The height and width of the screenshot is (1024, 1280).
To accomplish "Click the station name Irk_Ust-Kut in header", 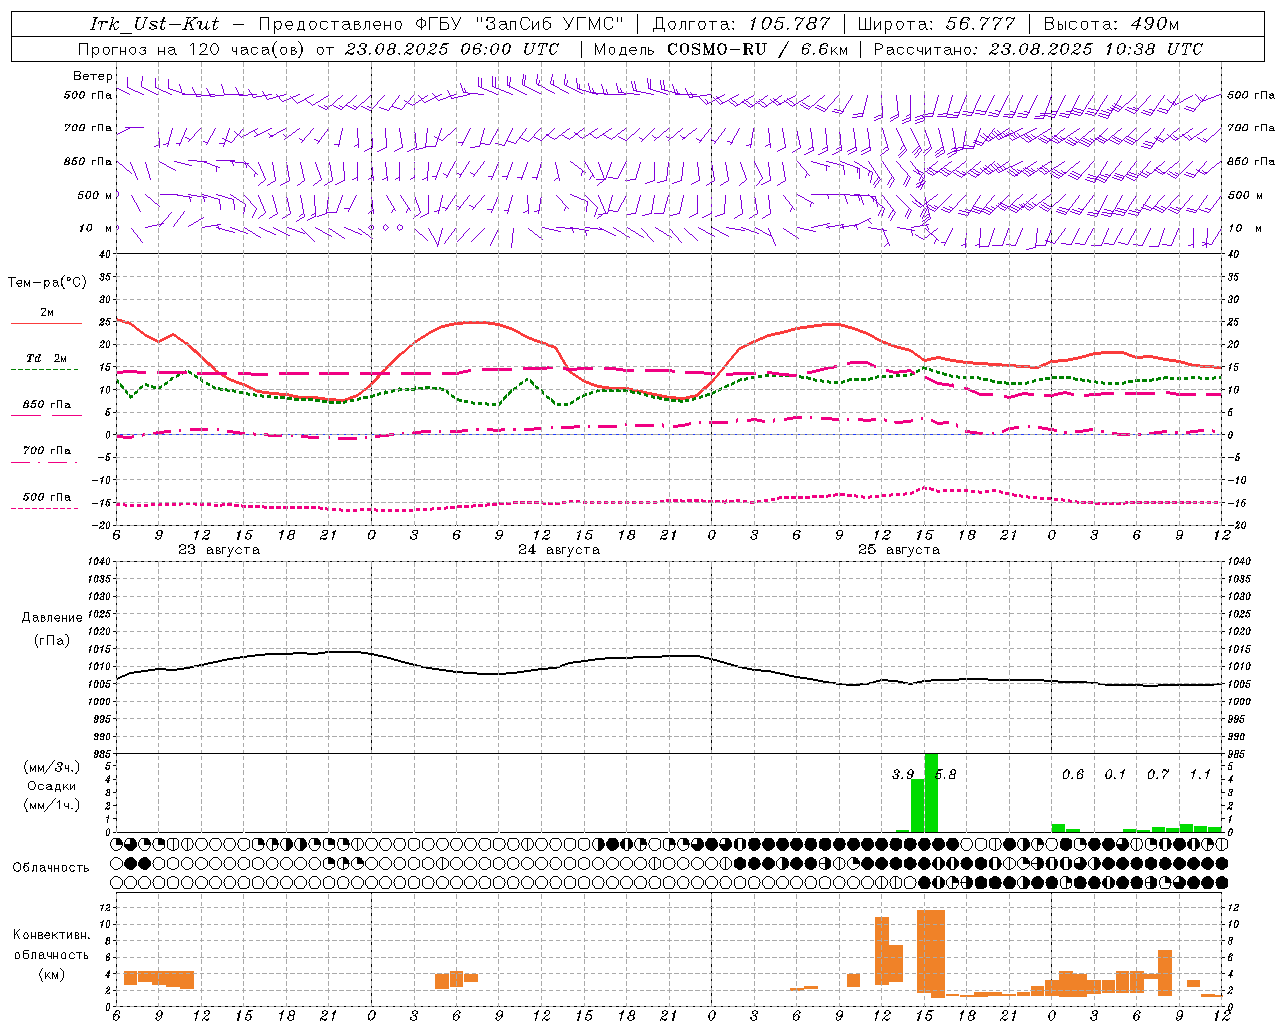I will tap(154, 24).
